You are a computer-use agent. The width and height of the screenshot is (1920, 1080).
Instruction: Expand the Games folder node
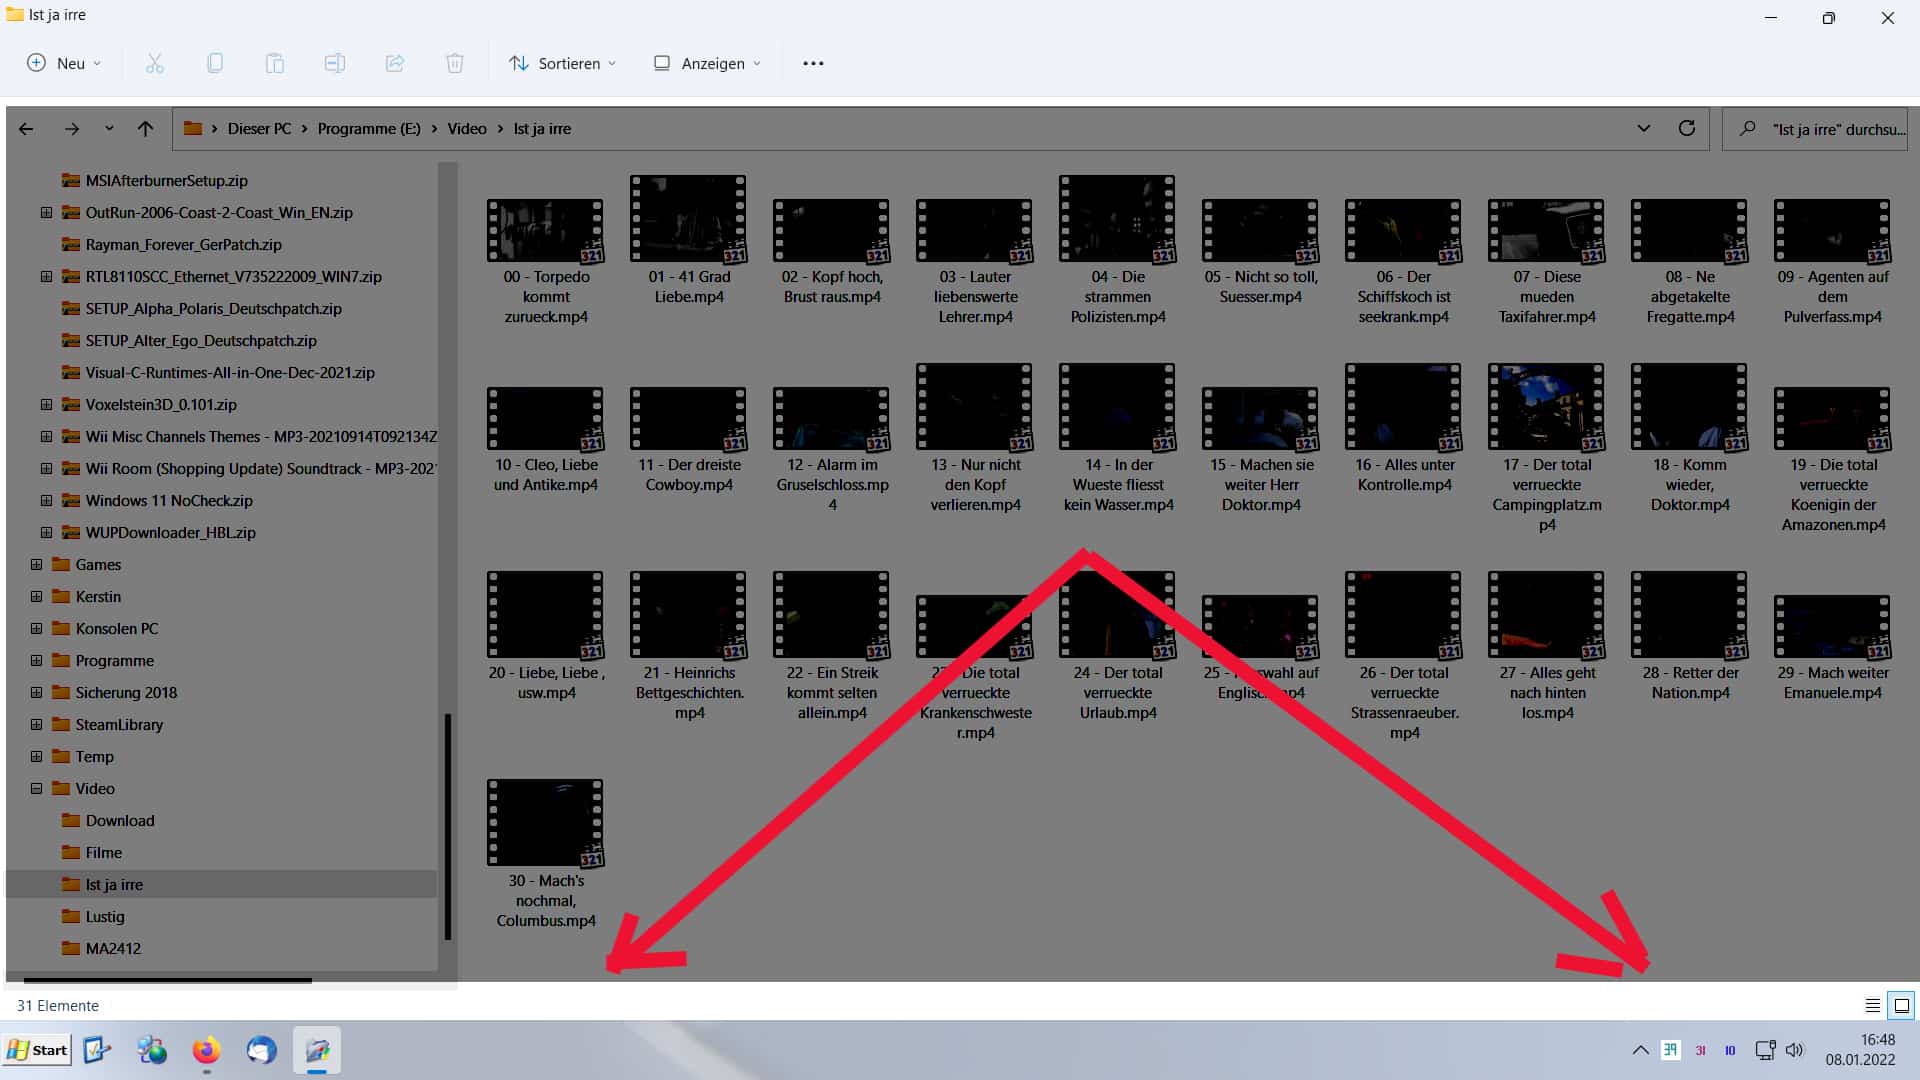(36, 565)
